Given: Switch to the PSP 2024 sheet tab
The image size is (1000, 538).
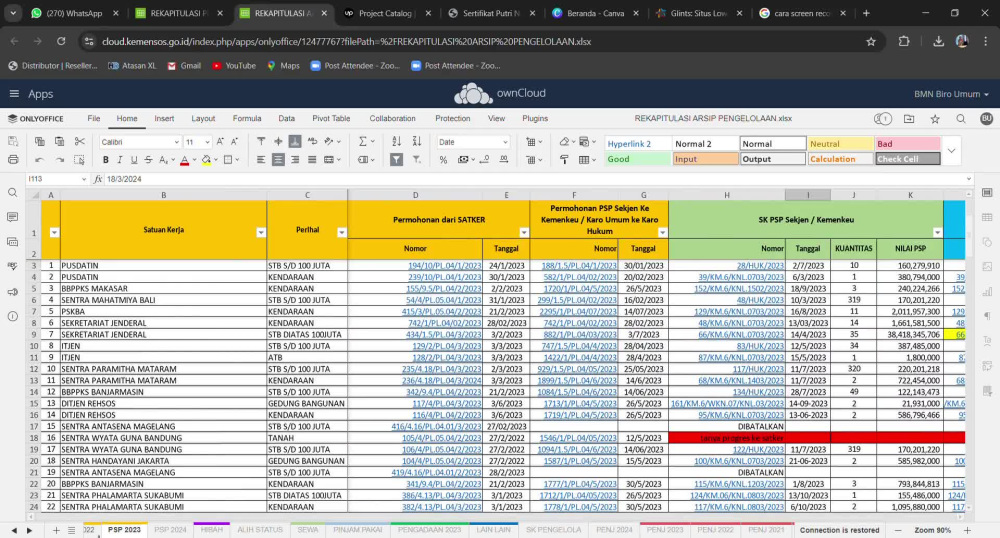Looking at the screenshot, I should pyautogui.click(x=170, y=530).
